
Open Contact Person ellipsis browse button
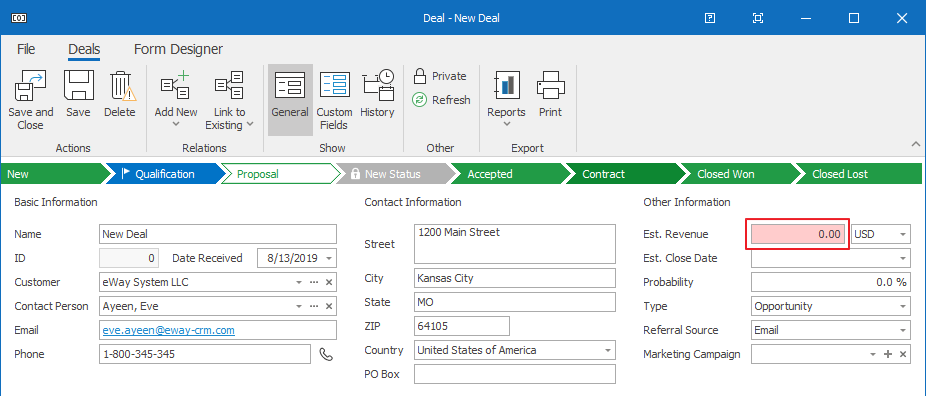(314, 306)
